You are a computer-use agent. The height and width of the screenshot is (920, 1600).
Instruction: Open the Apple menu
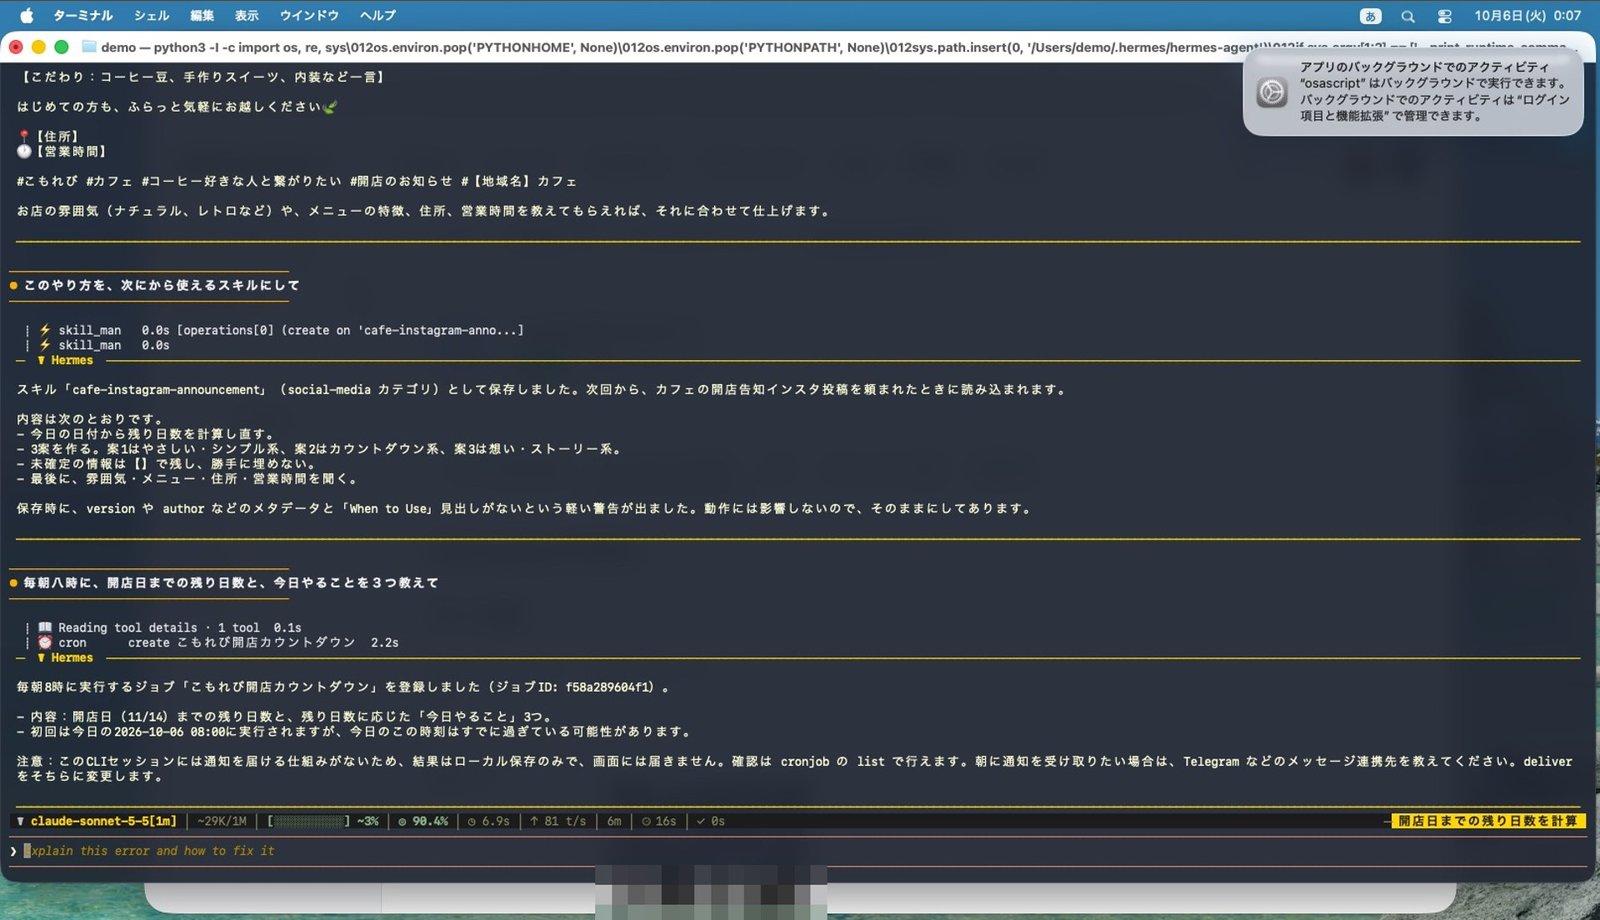click(x=27, y=15)
